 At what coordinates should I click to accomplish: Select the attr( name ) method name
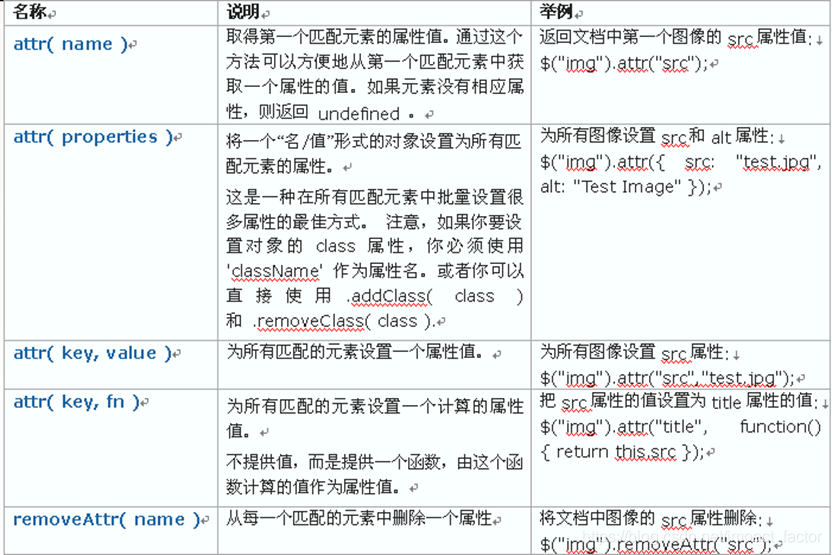click(x=71, y=44)
